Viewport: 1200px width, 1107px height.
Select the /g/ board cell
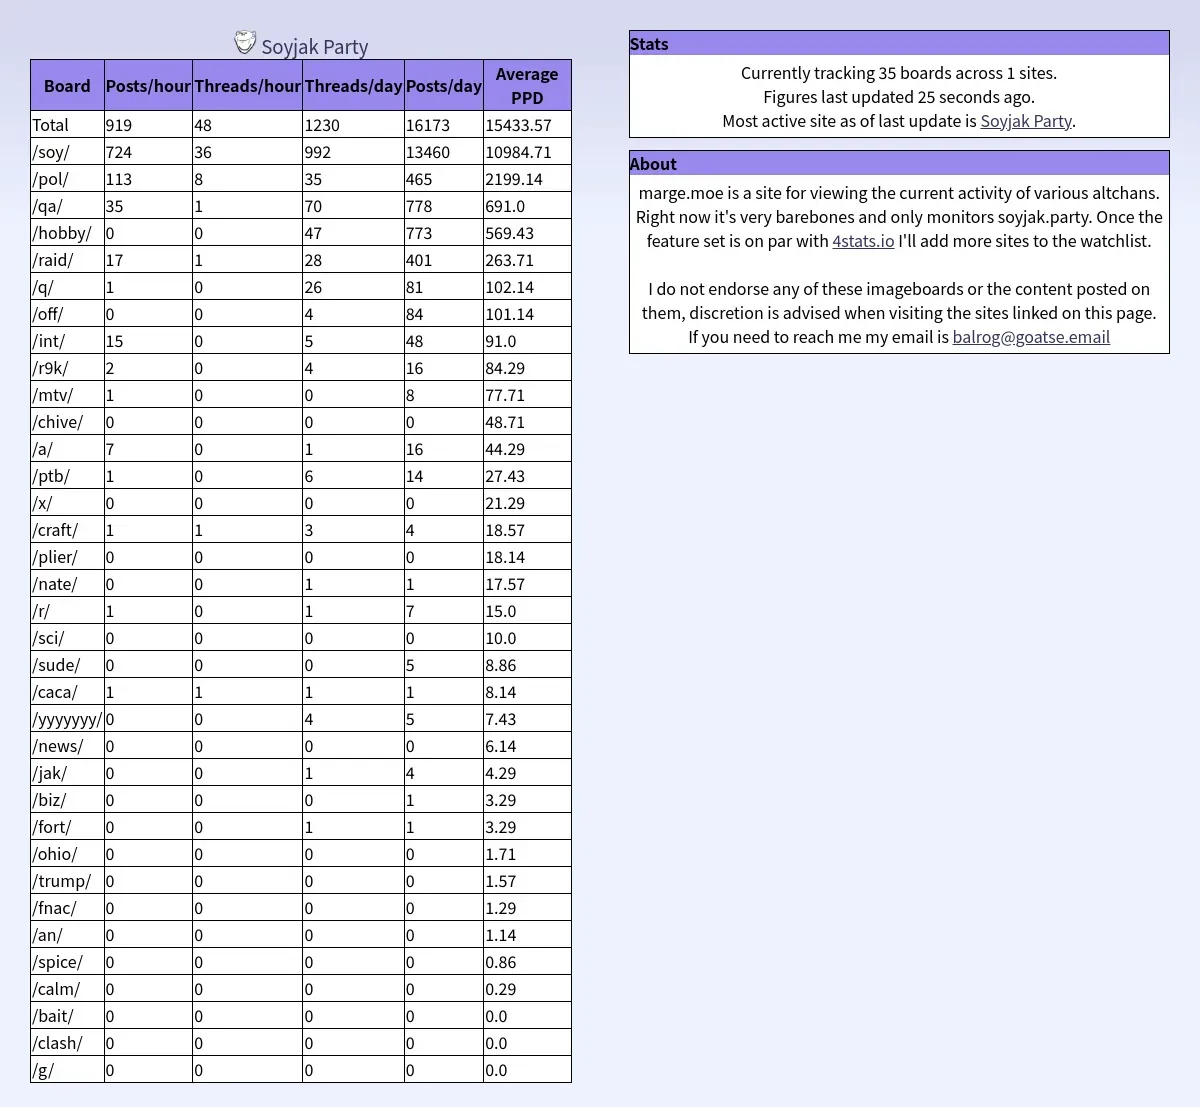pyautogui.click(x=67, y=1070)
